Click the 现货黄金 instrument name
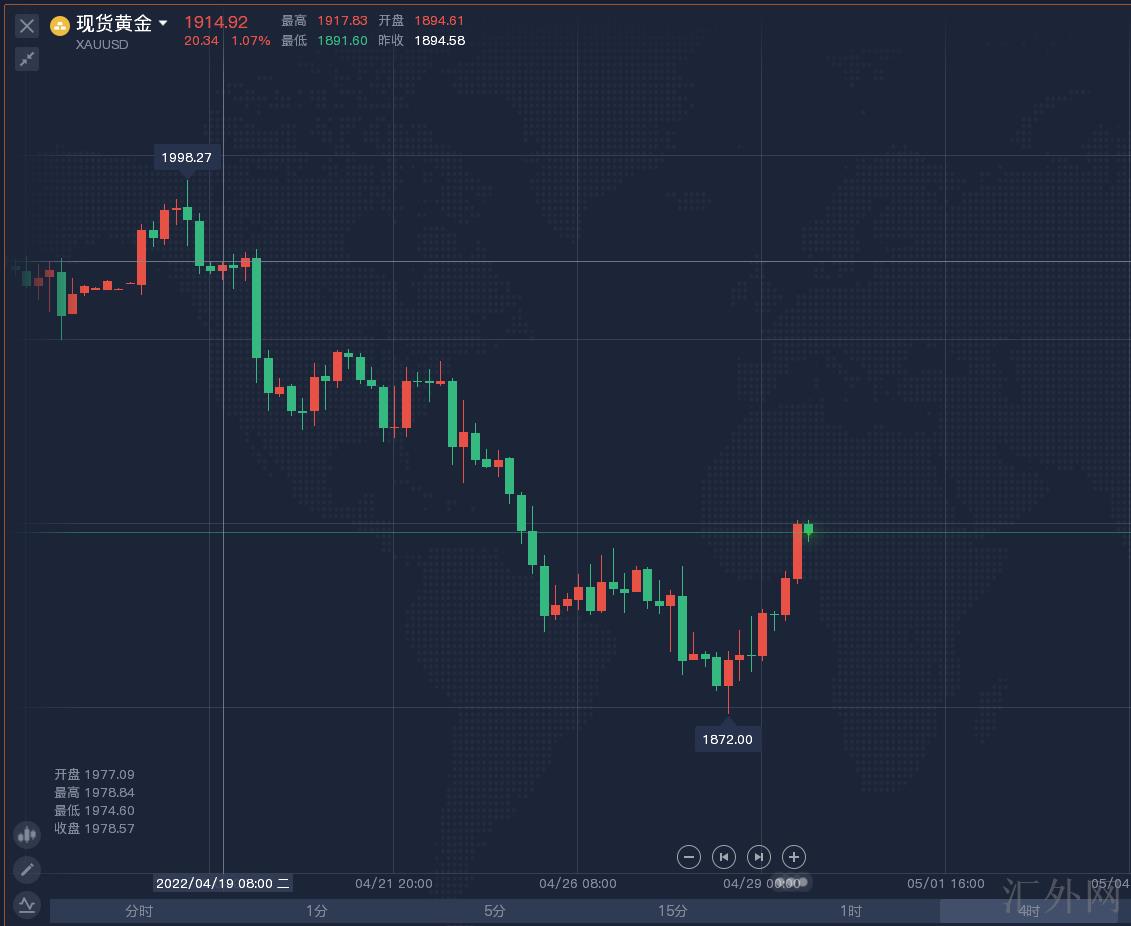 (x=114, y=24)
